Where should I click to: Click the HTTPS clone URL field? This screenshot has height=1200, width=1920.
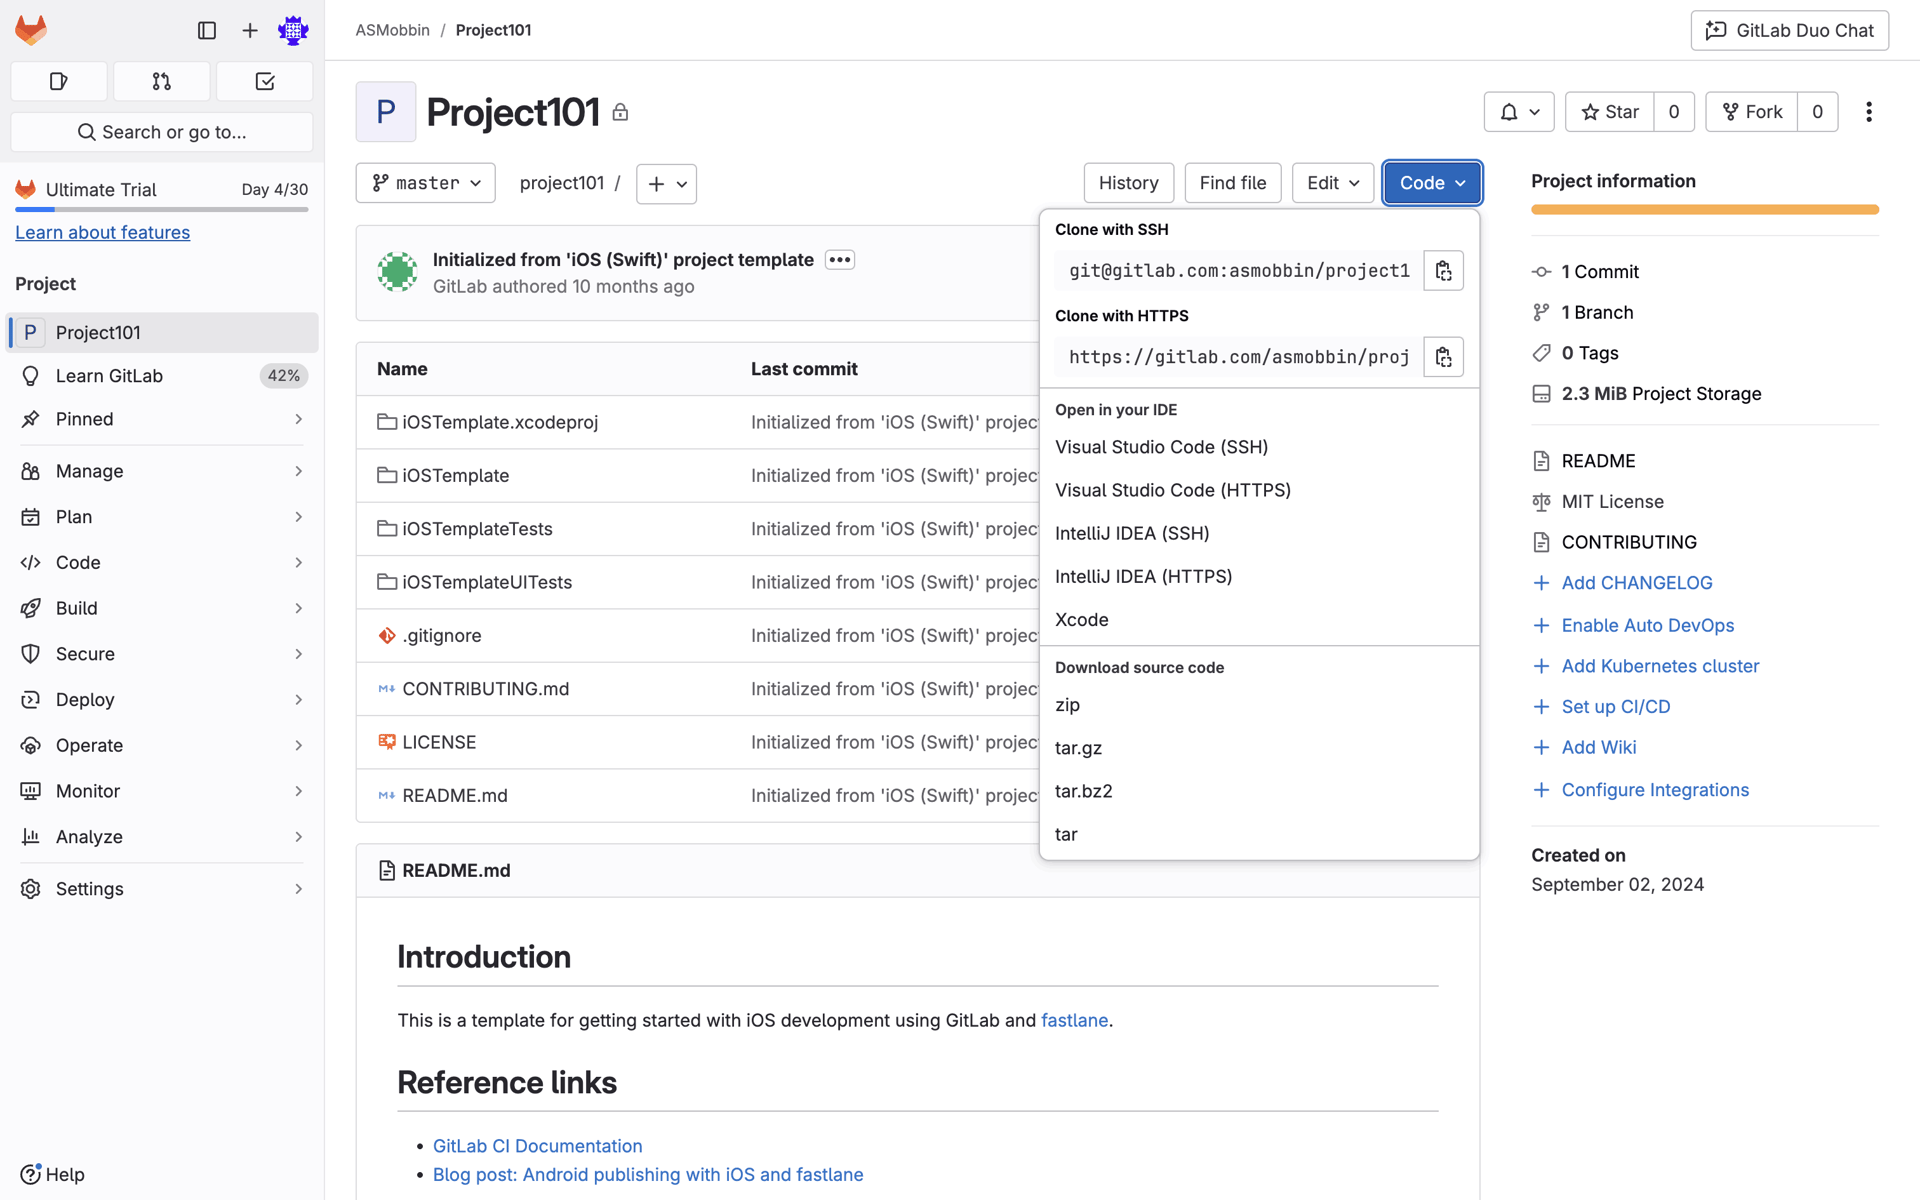pyautogui.click(x=1239, y=357)
